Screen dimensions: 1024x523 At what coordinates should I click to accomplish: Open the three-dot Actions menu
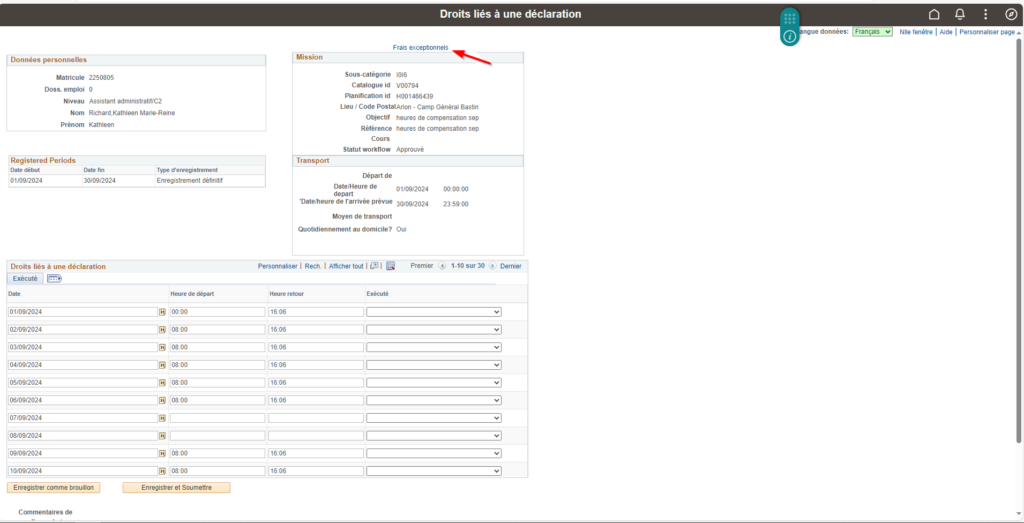pos(985,14)
